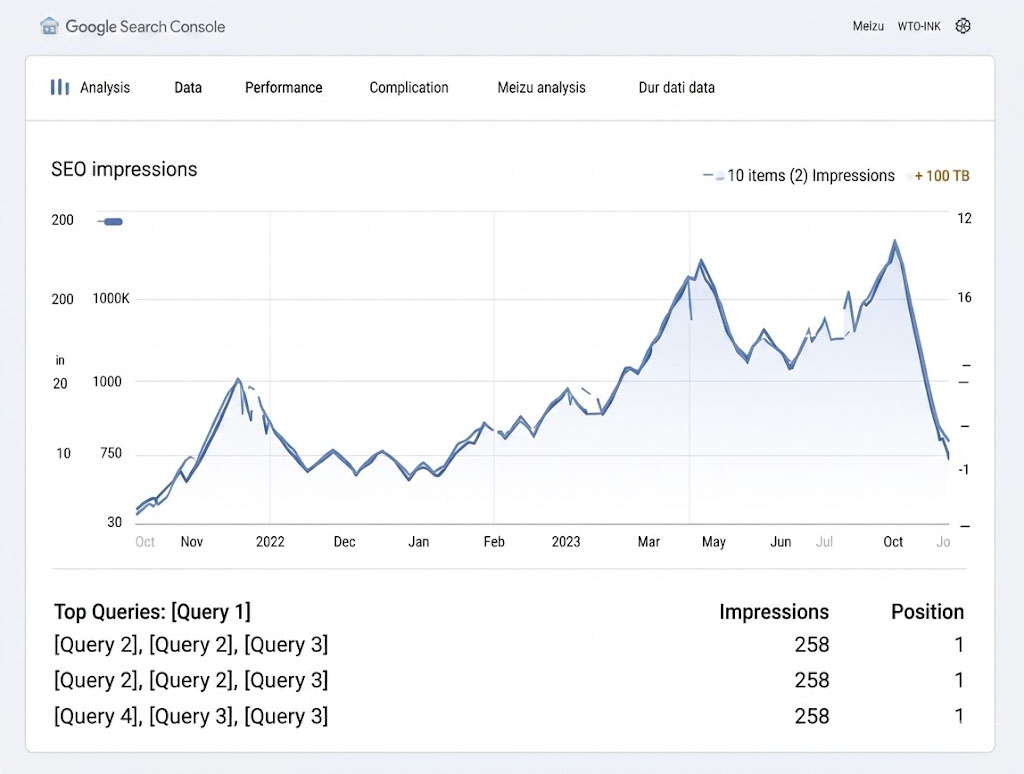Click the 750 y-axis value
1024x774 pixels.
111,453
